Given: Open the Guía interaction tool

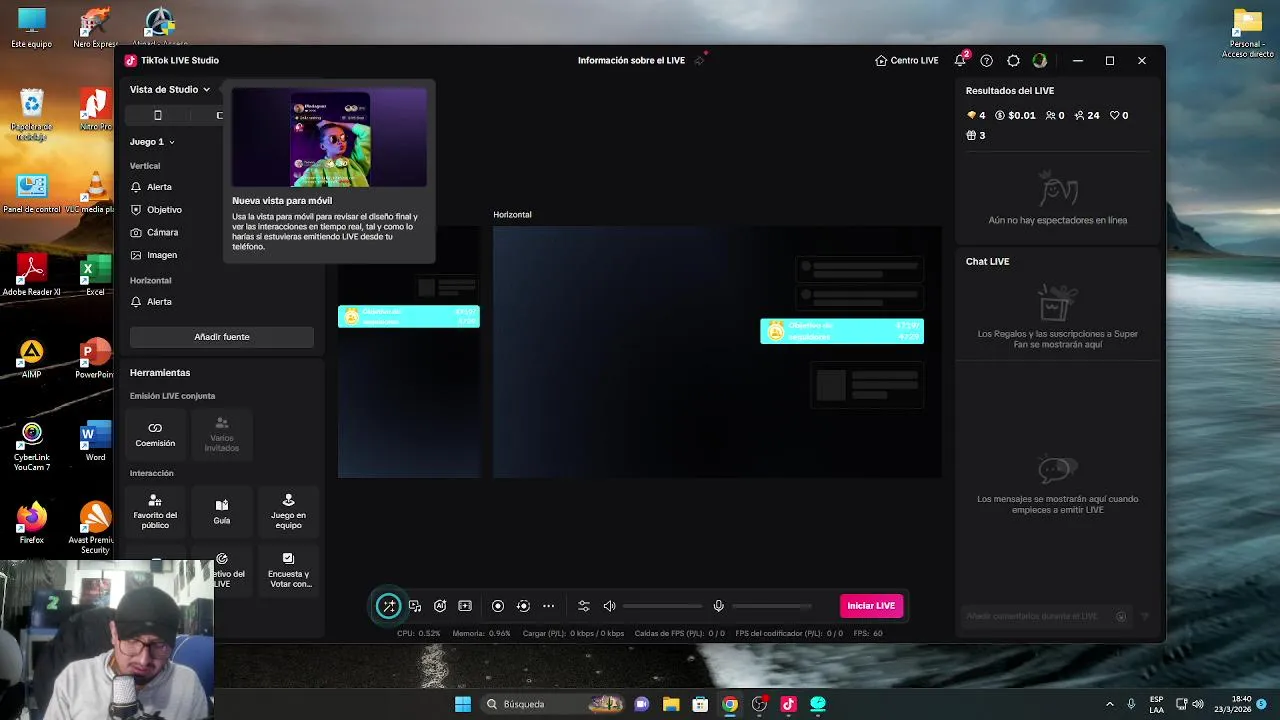Looking at the screenshot, I should click(222, 511).
